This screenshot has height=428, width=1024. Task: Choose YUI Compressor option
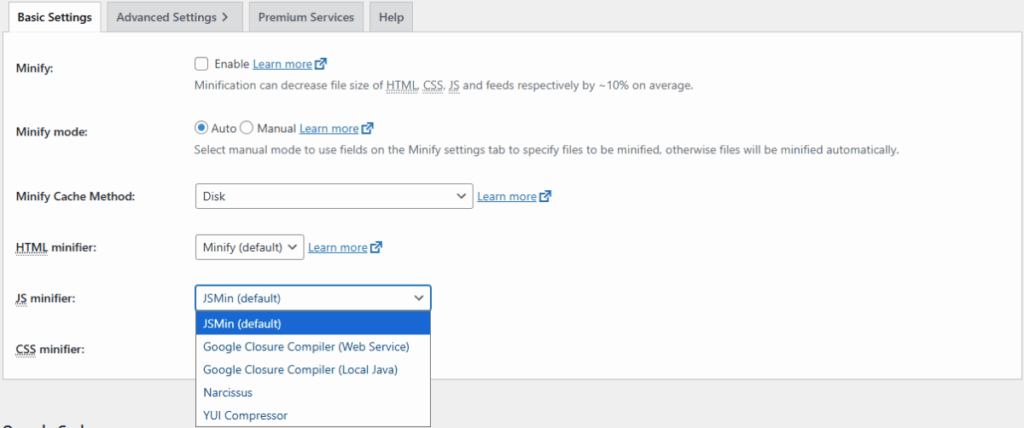(x=245, y=415)
